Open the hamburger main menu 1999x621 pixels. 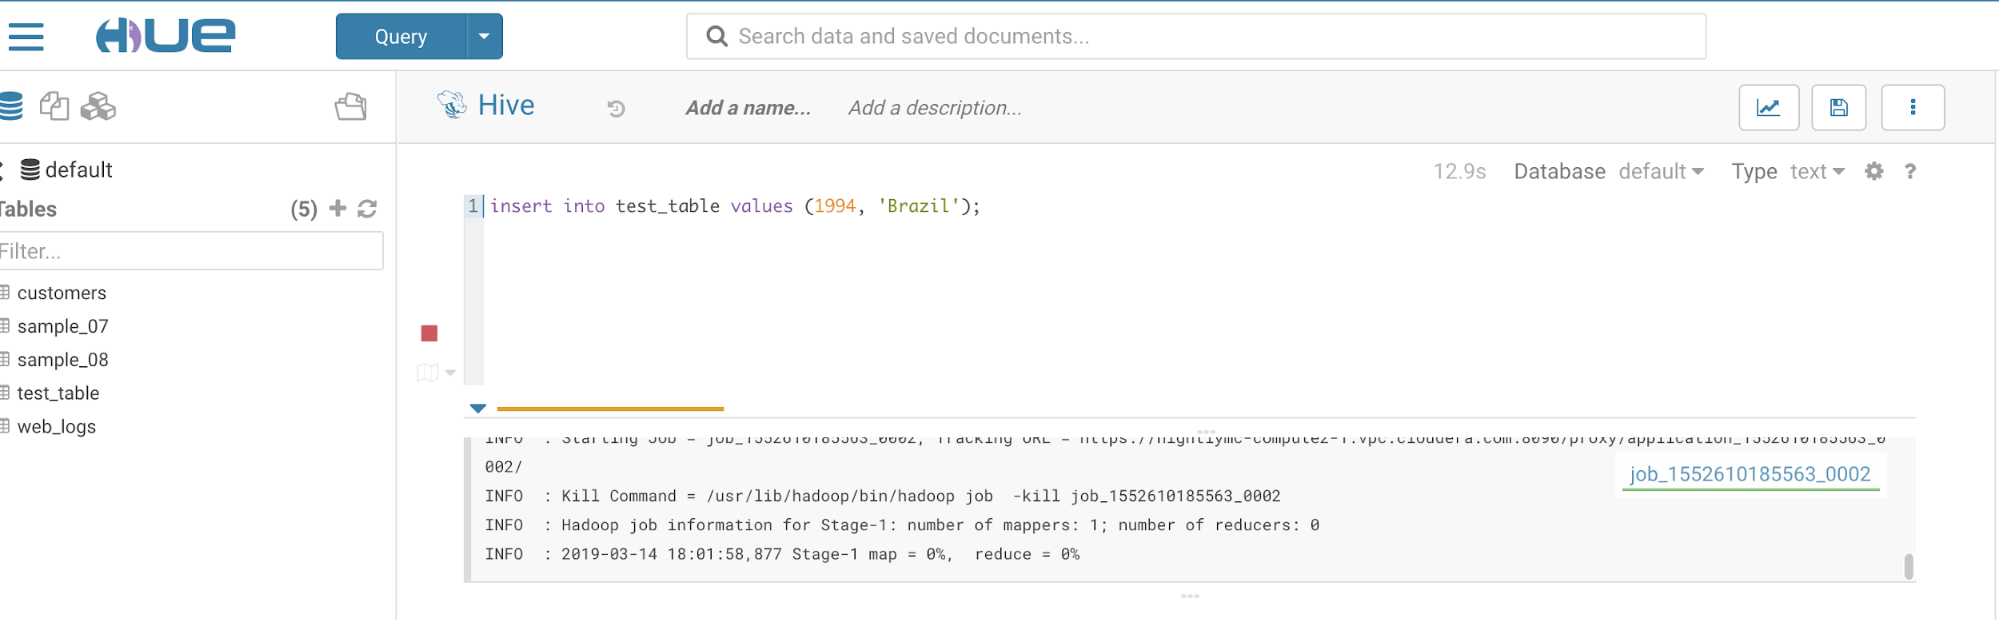(x=26, y=37)
